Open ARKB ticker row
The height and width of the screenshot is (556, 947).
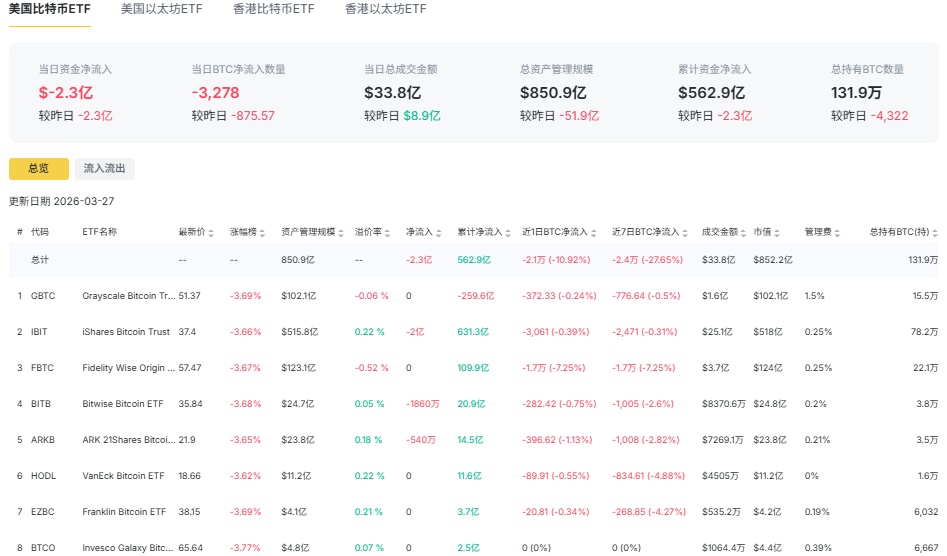pos(43,440)
